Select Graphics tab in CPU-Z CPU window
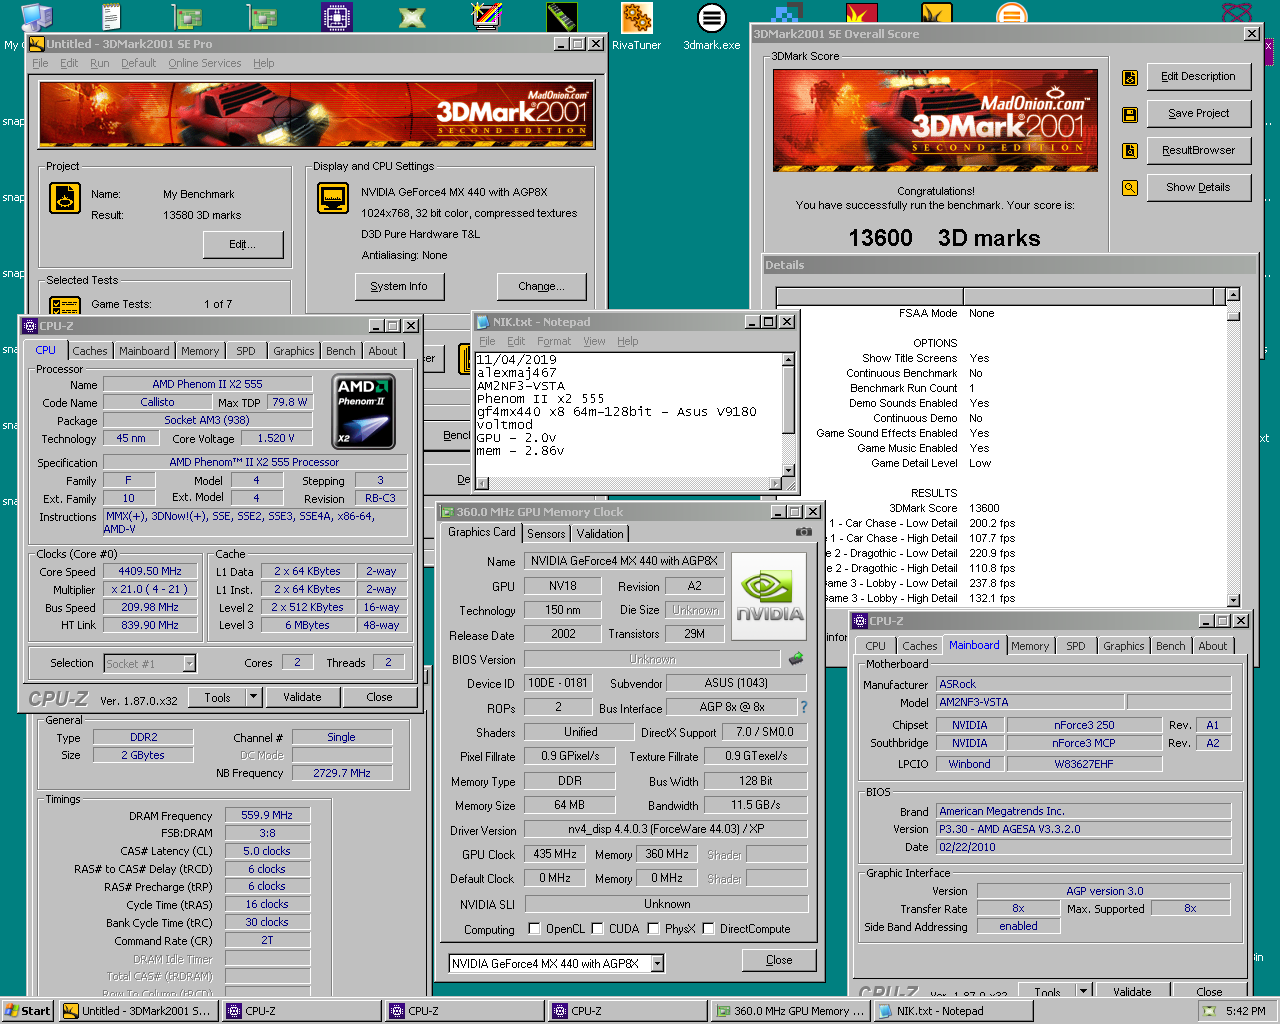This screenshot has height=1024, width=1280. point(293,351)
